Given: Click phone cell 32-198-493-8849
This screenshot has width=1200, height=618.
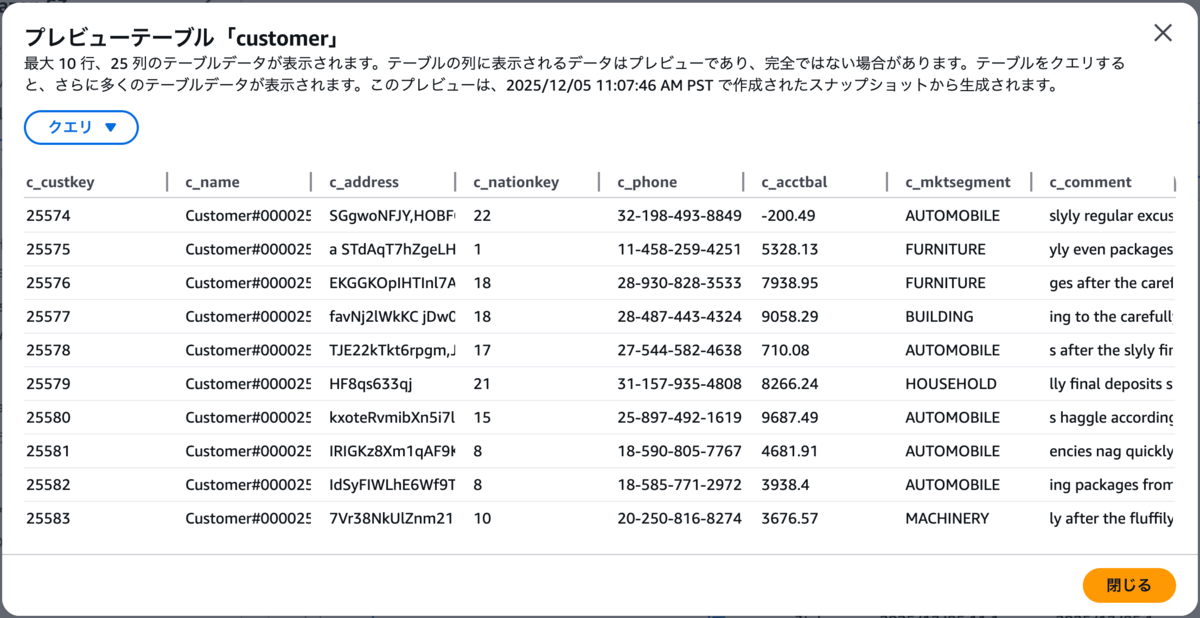Looking at the screenshot, I should pos(680,215).
